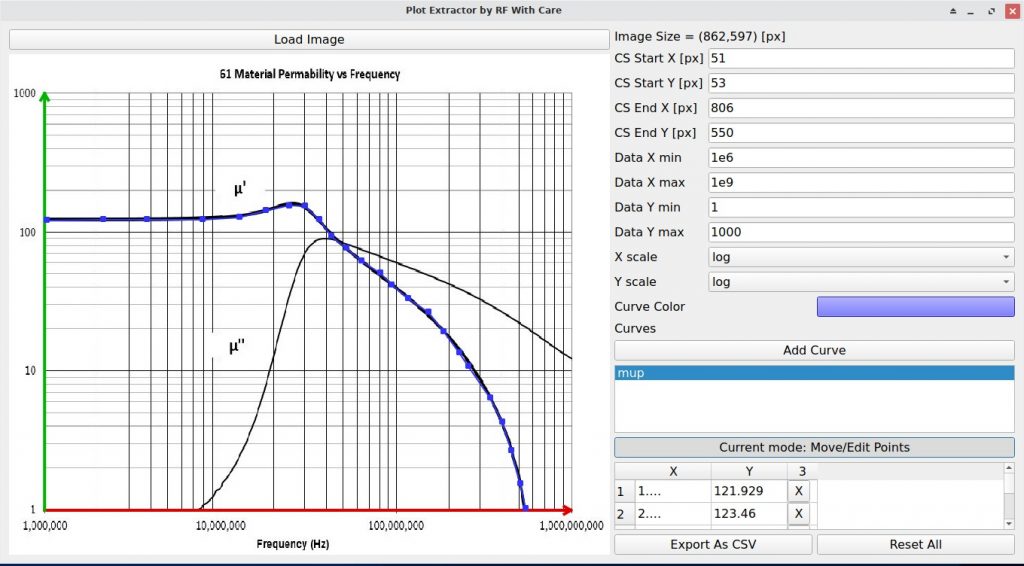
Task: Click Export As CSV button
Action: pos(713,545)
